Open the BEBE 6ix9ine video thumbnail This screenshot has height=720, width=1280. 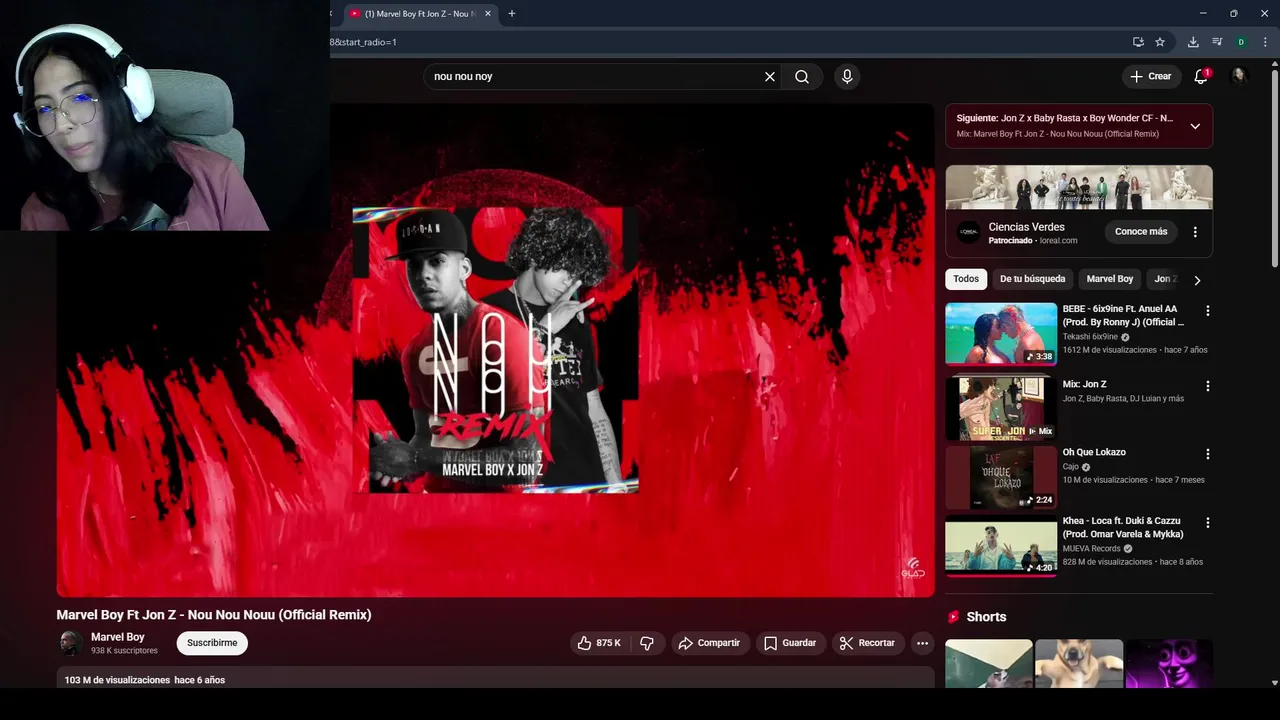(x=1001, y=334)
